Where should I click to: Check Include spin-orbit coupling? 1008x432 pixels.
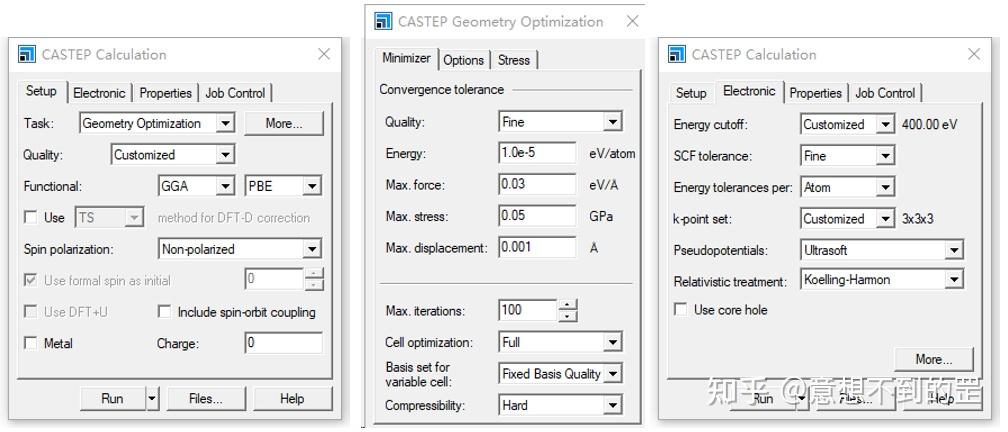pos(164,312)
